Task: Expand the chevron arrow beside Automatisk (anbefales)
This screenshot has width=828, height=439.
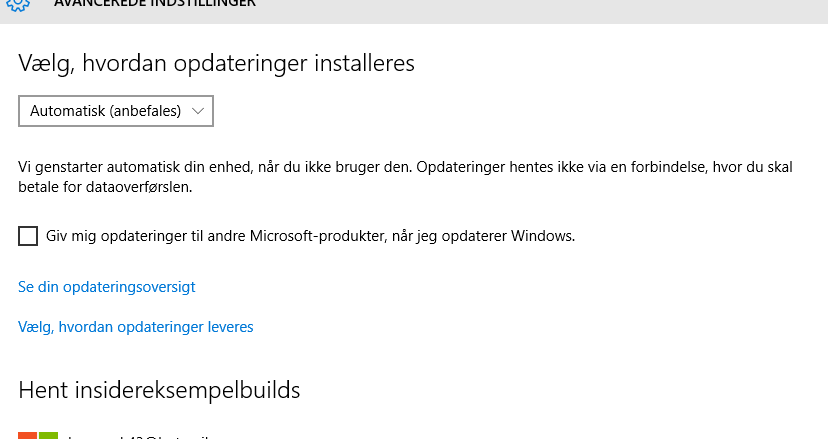Action: coord(198,111)
